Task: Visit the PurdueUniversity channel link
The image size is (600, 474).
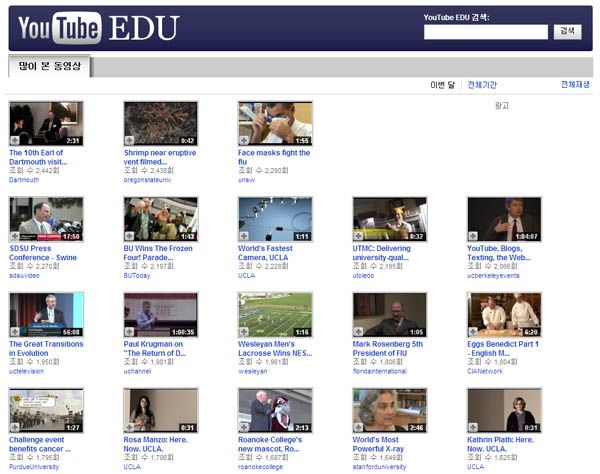Action: click(34, 467)
